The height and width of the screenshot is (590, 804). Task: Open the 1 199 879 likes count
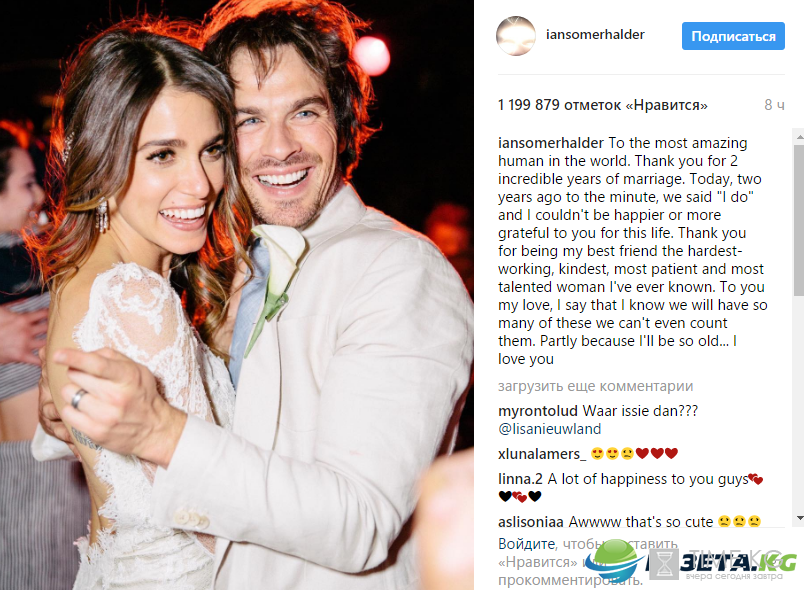point(602,105)
